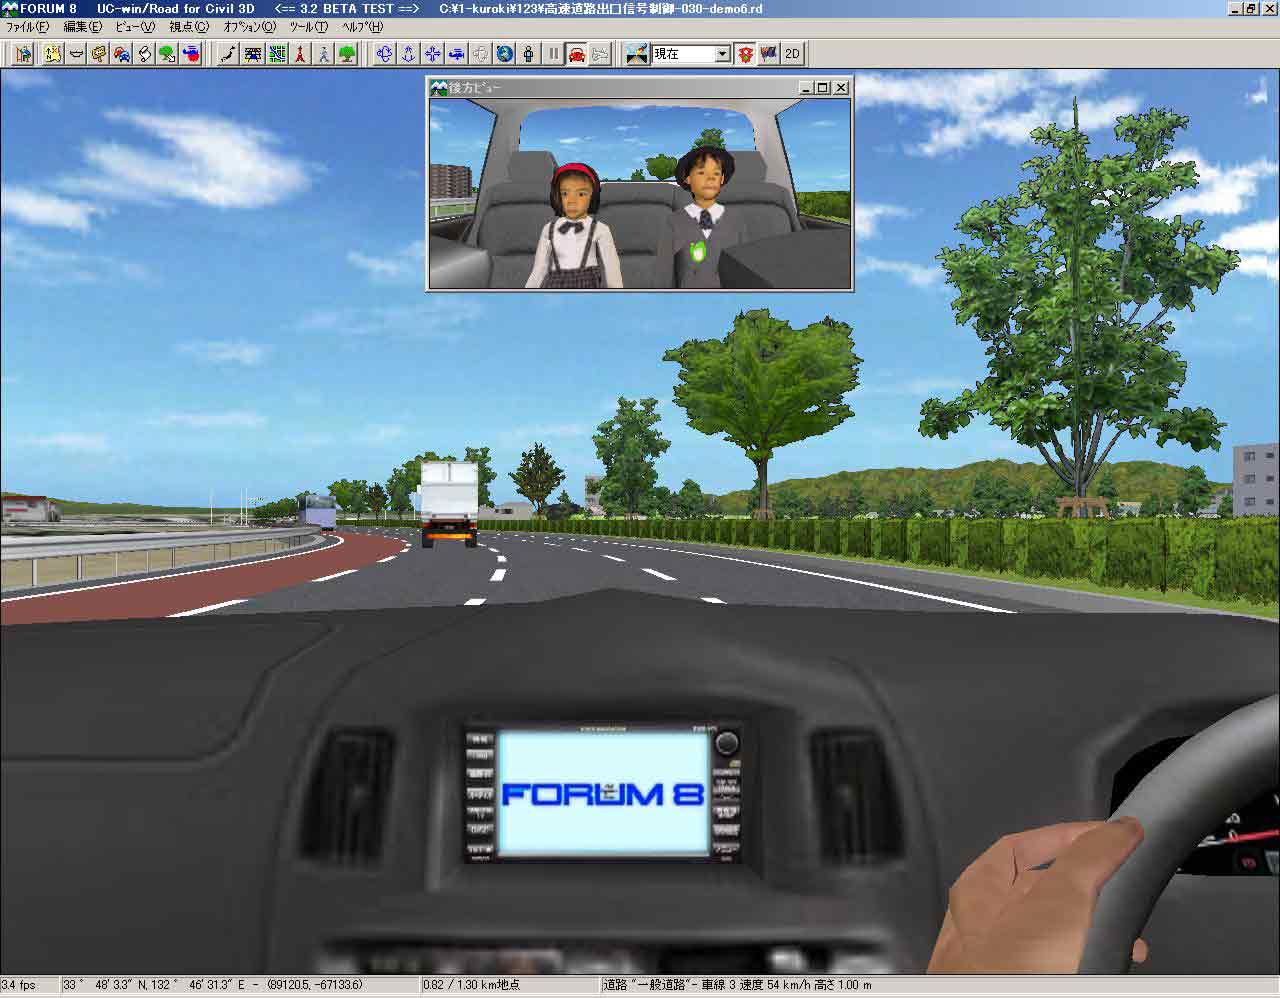Screen dimensions: 1280x998
Task: Click the green tree toolbar icon
Action: 347,54
